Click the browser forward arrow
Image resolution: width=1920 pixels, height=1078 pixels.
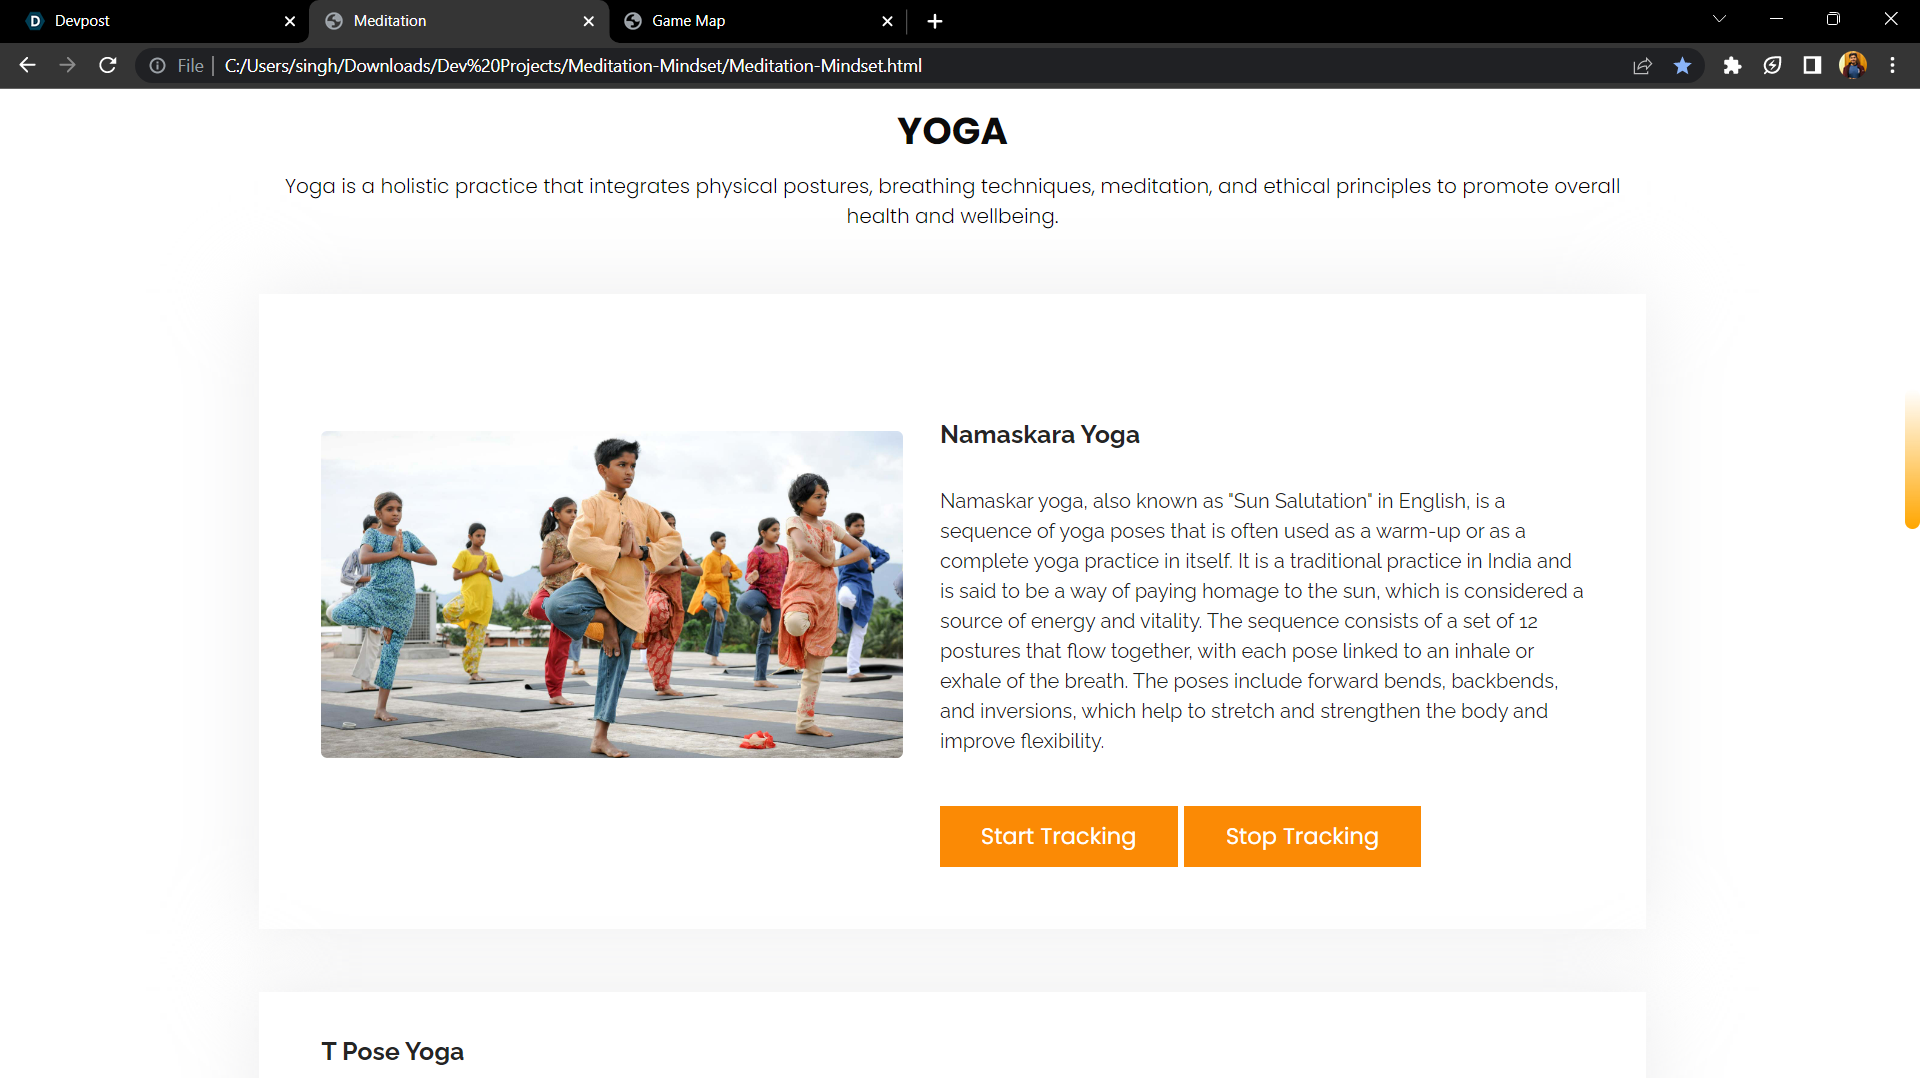pos(67,65)
